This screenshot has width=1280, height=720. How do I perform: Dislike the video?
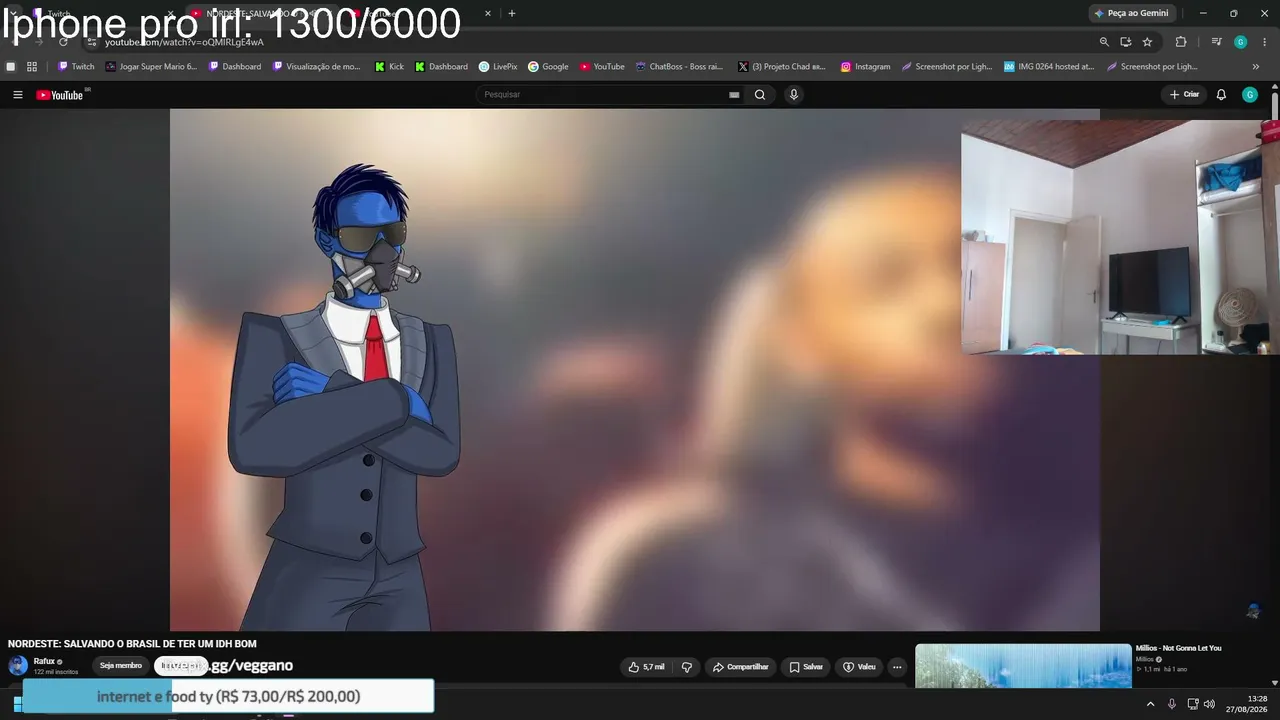687,667
